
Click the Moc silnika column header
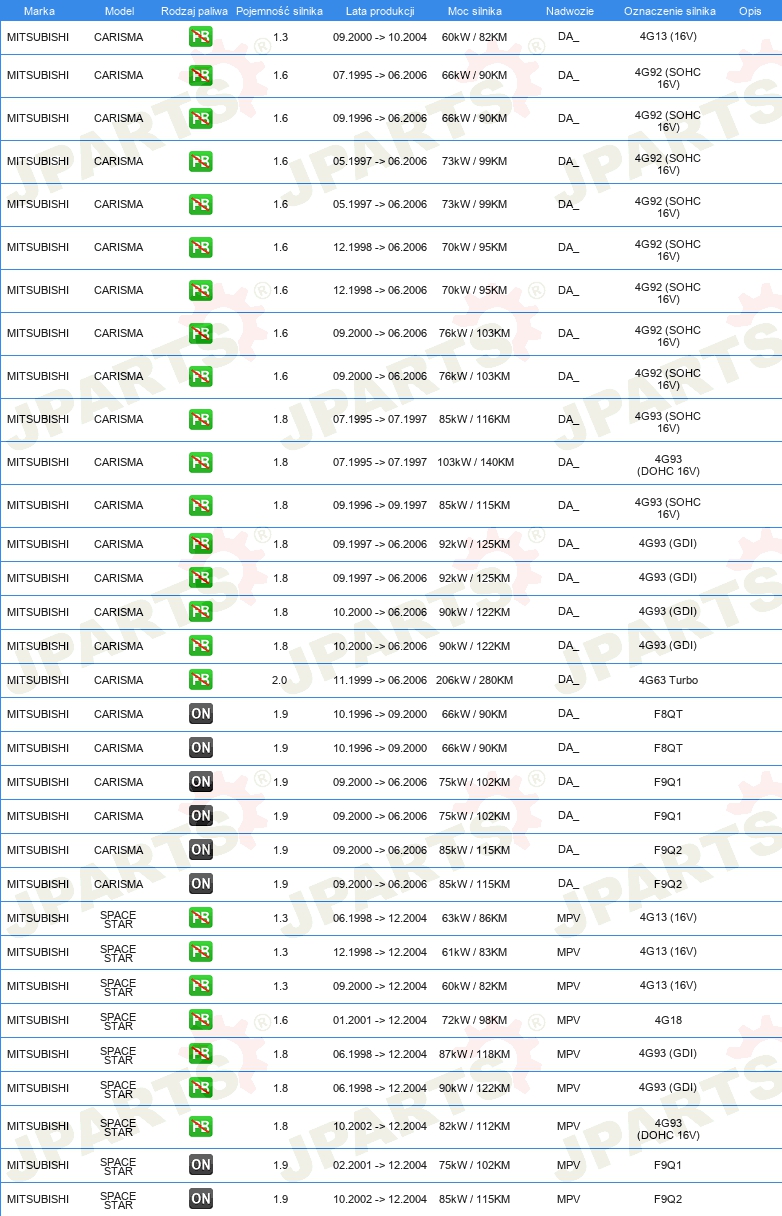[475, 12]
